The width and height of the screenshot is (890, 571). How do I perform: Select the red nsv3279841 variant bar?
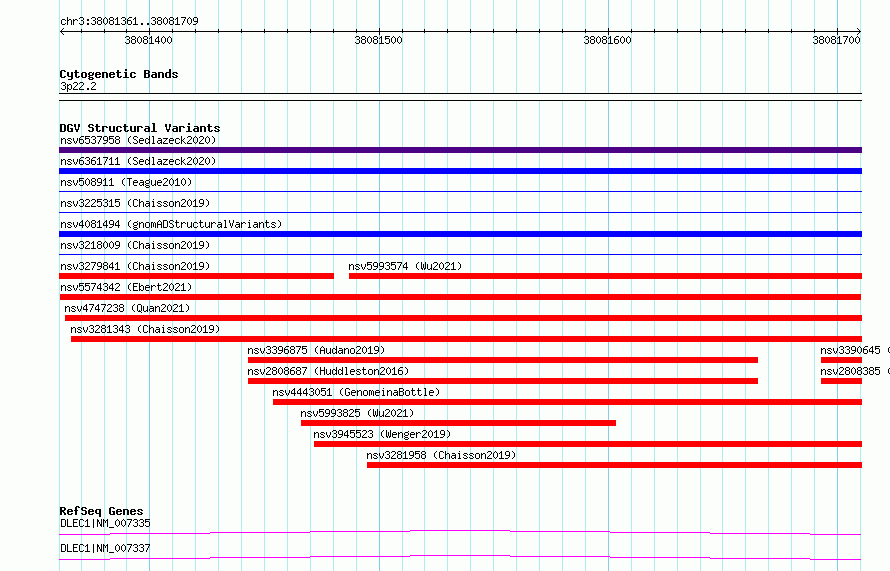point(196,276)
